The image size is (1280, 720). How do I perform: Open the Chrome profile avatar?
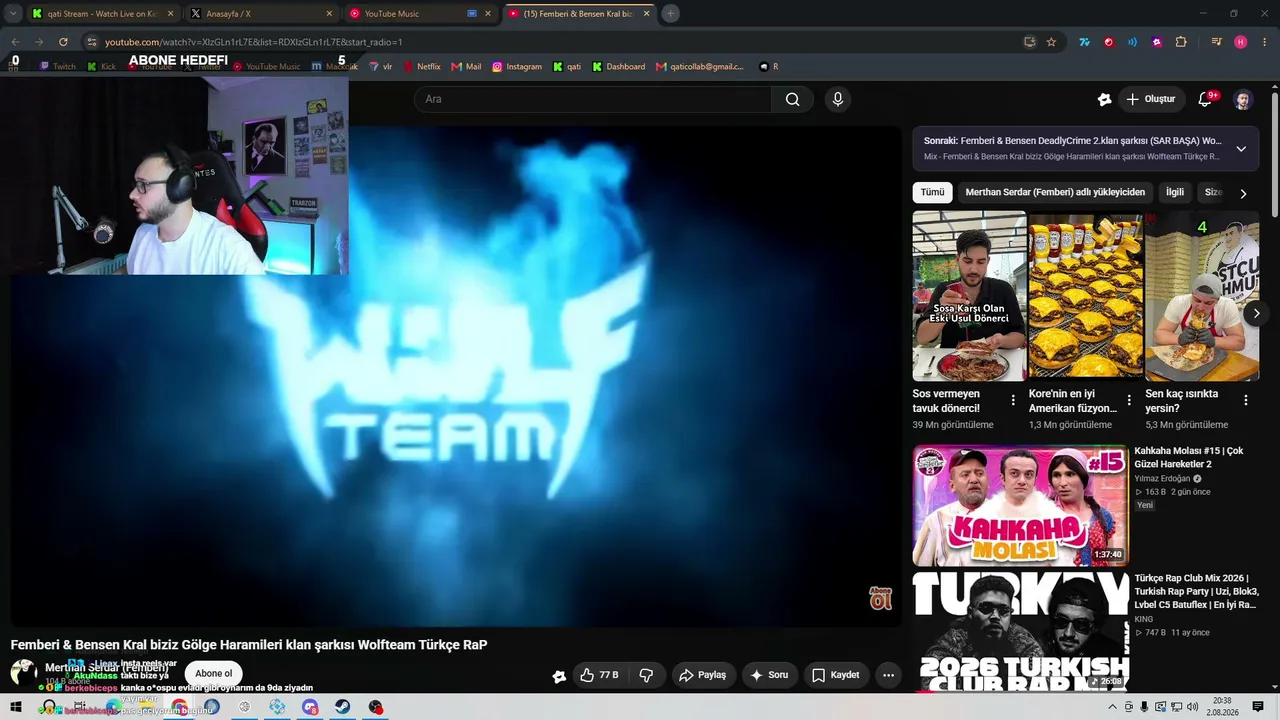1241,42
